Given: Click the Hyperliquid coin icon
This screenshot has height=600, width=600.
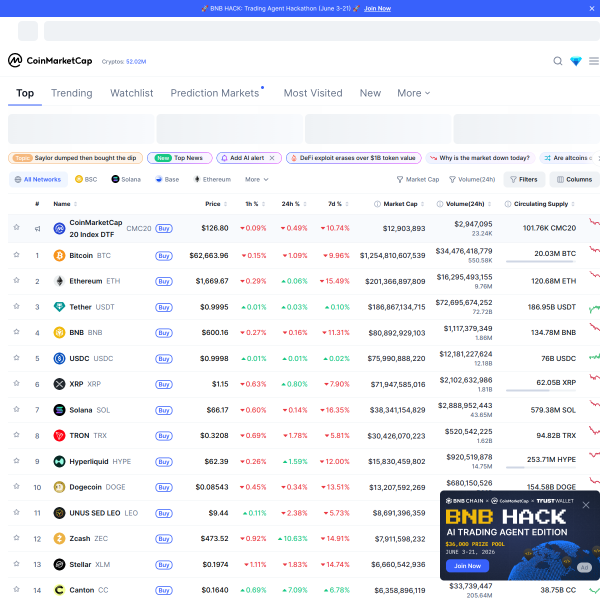Looking at the screenshot, I should 59,461.
